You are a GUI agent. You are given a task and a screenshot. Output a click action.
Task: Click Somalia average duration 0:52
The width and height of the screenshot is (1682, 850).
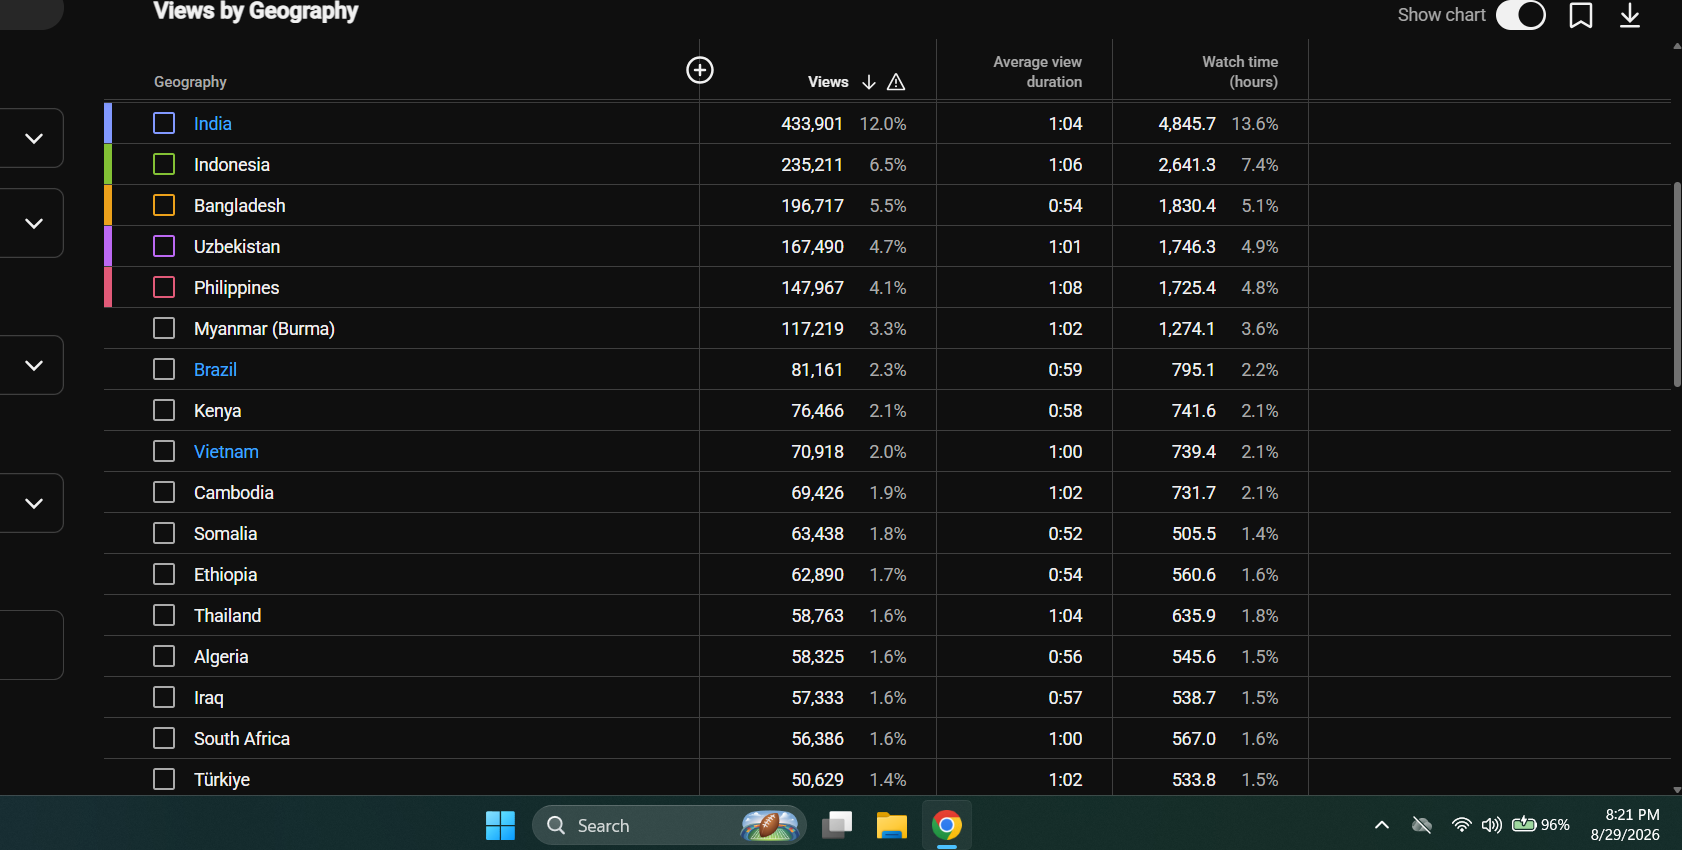1065,534
